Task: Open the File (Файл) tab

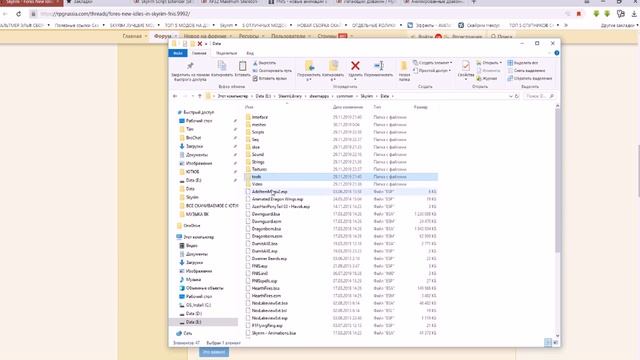Action: pyautogui.click(x=178, y=53)
